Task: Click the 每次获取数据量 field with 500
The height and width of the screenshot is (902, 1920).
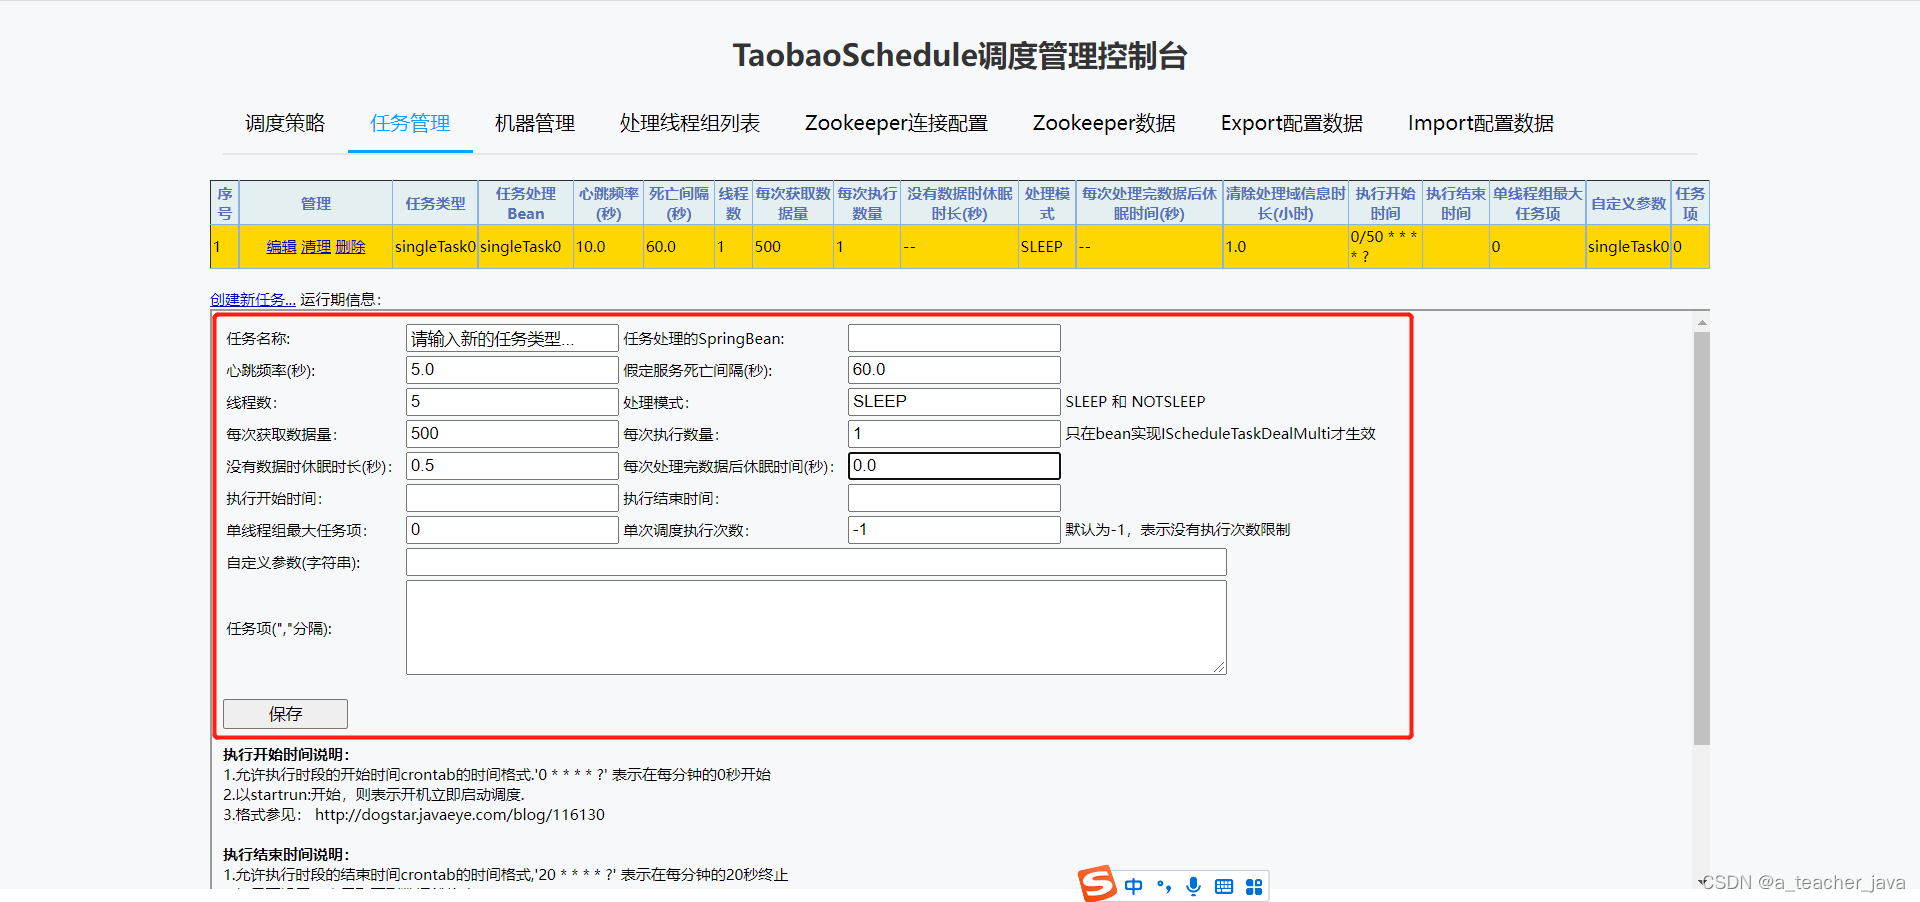Action: [x=512, y=434]
